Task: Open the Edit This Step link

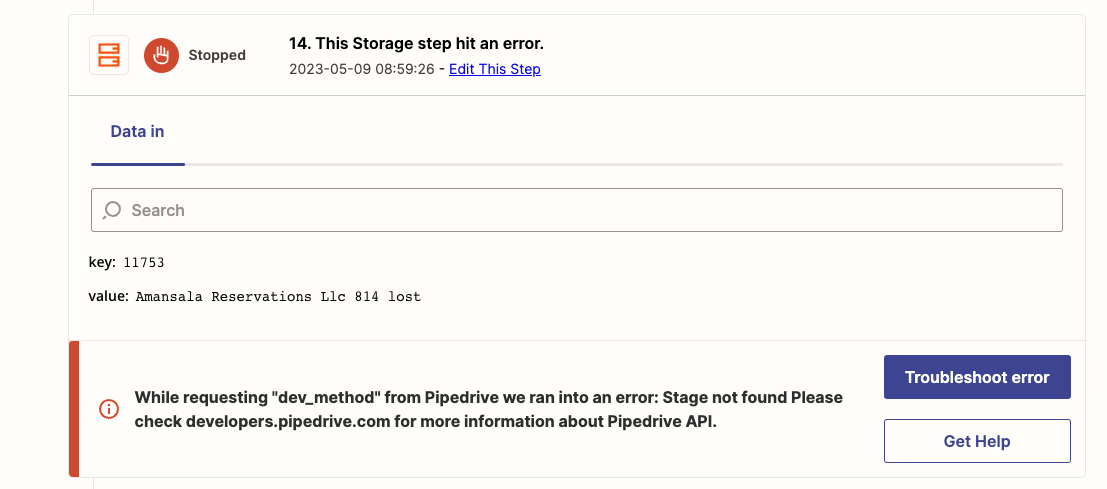Action: (495, 69)
